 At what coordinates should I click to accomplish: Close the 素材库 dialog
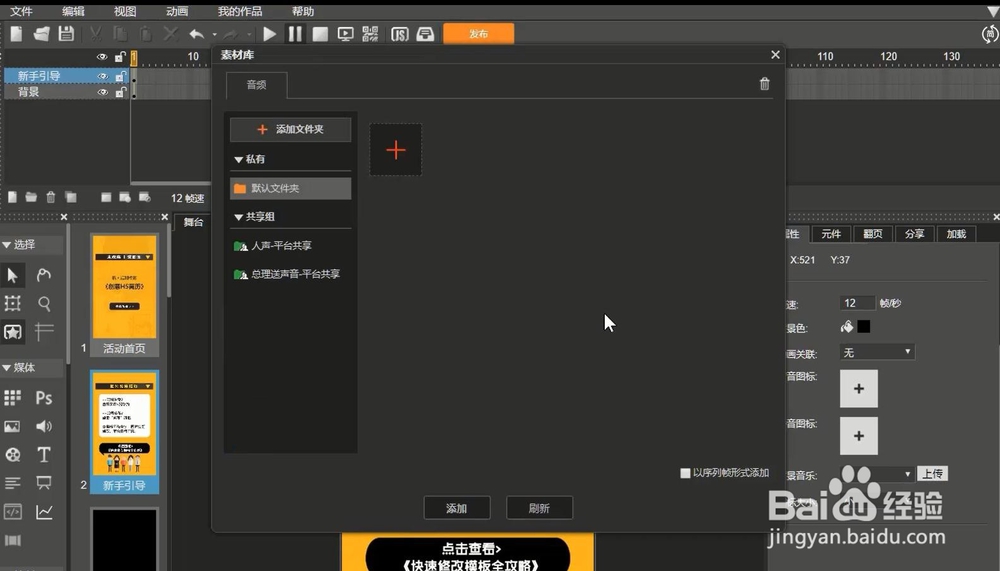(775, 55)
